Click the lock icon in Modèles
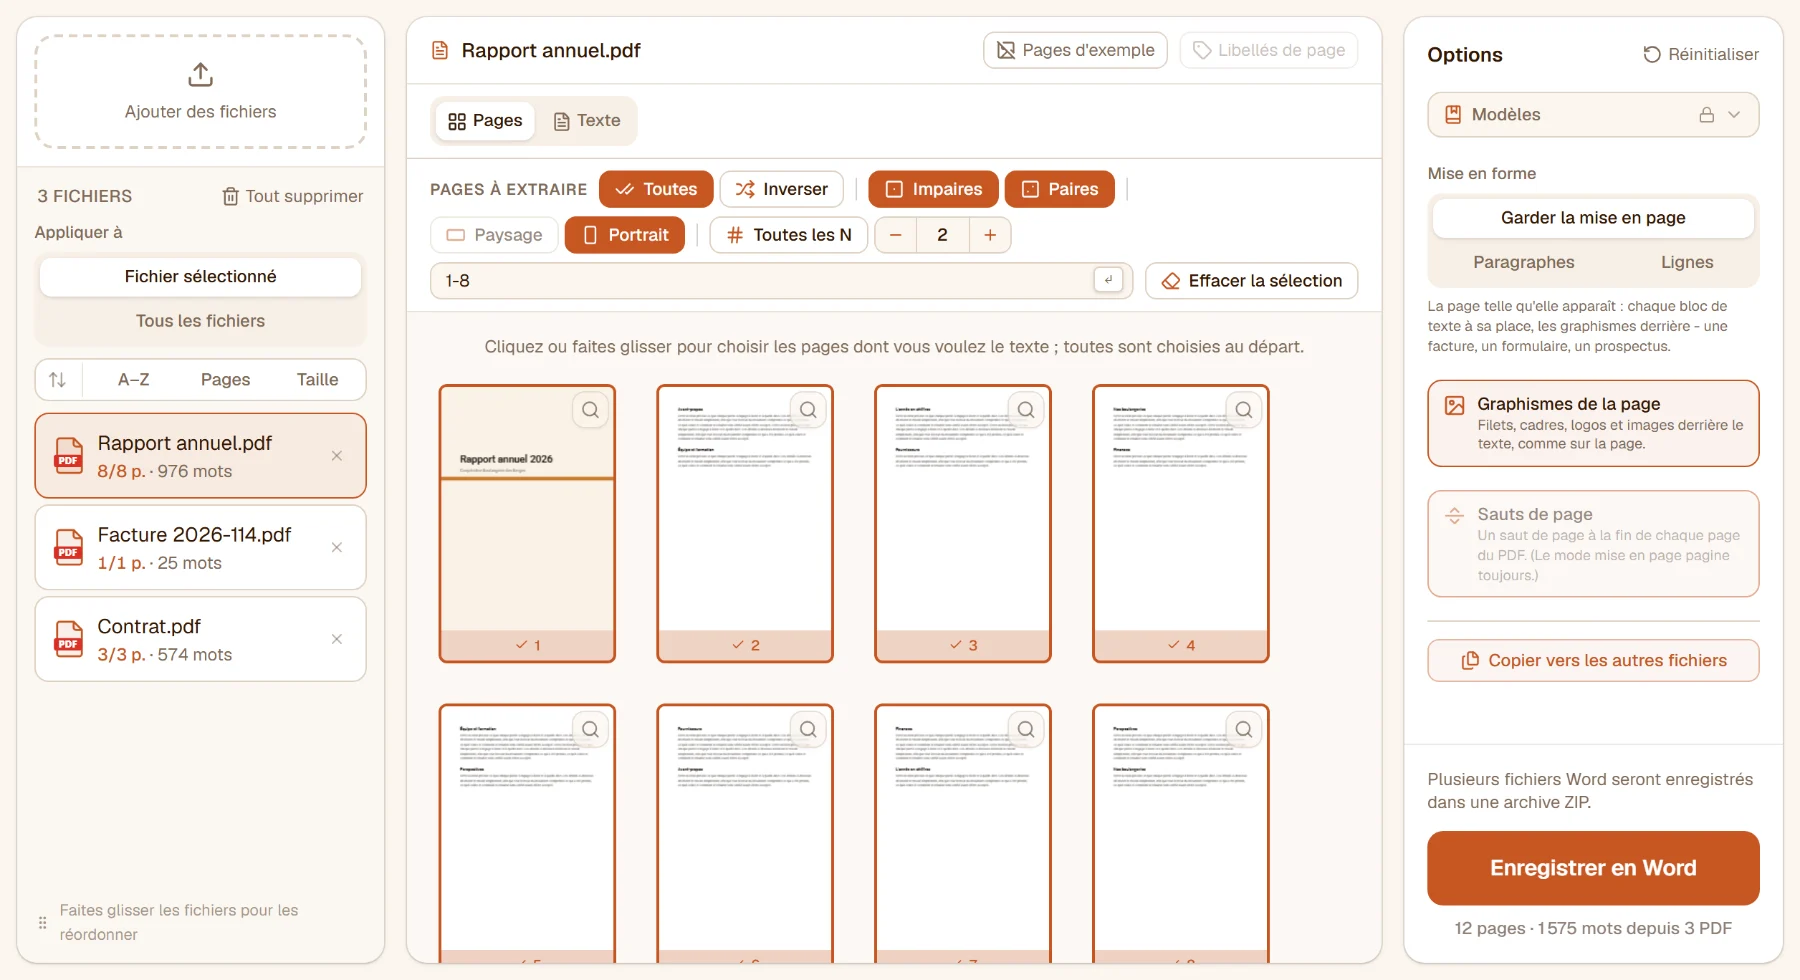 pyautogui.click(x=1707, y=115)
